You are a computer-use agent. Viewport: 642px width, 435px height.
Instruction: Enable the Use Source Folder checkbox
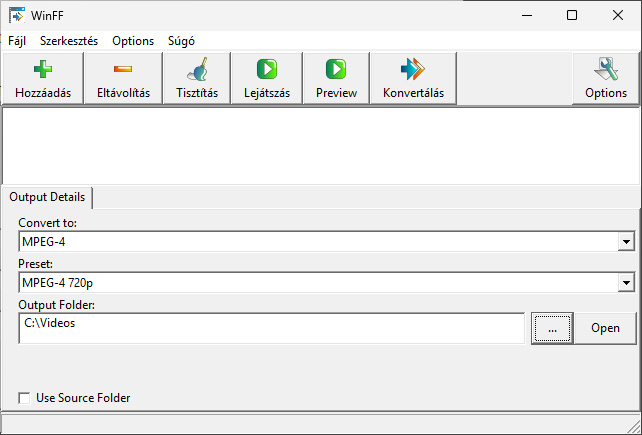[24, 398]
